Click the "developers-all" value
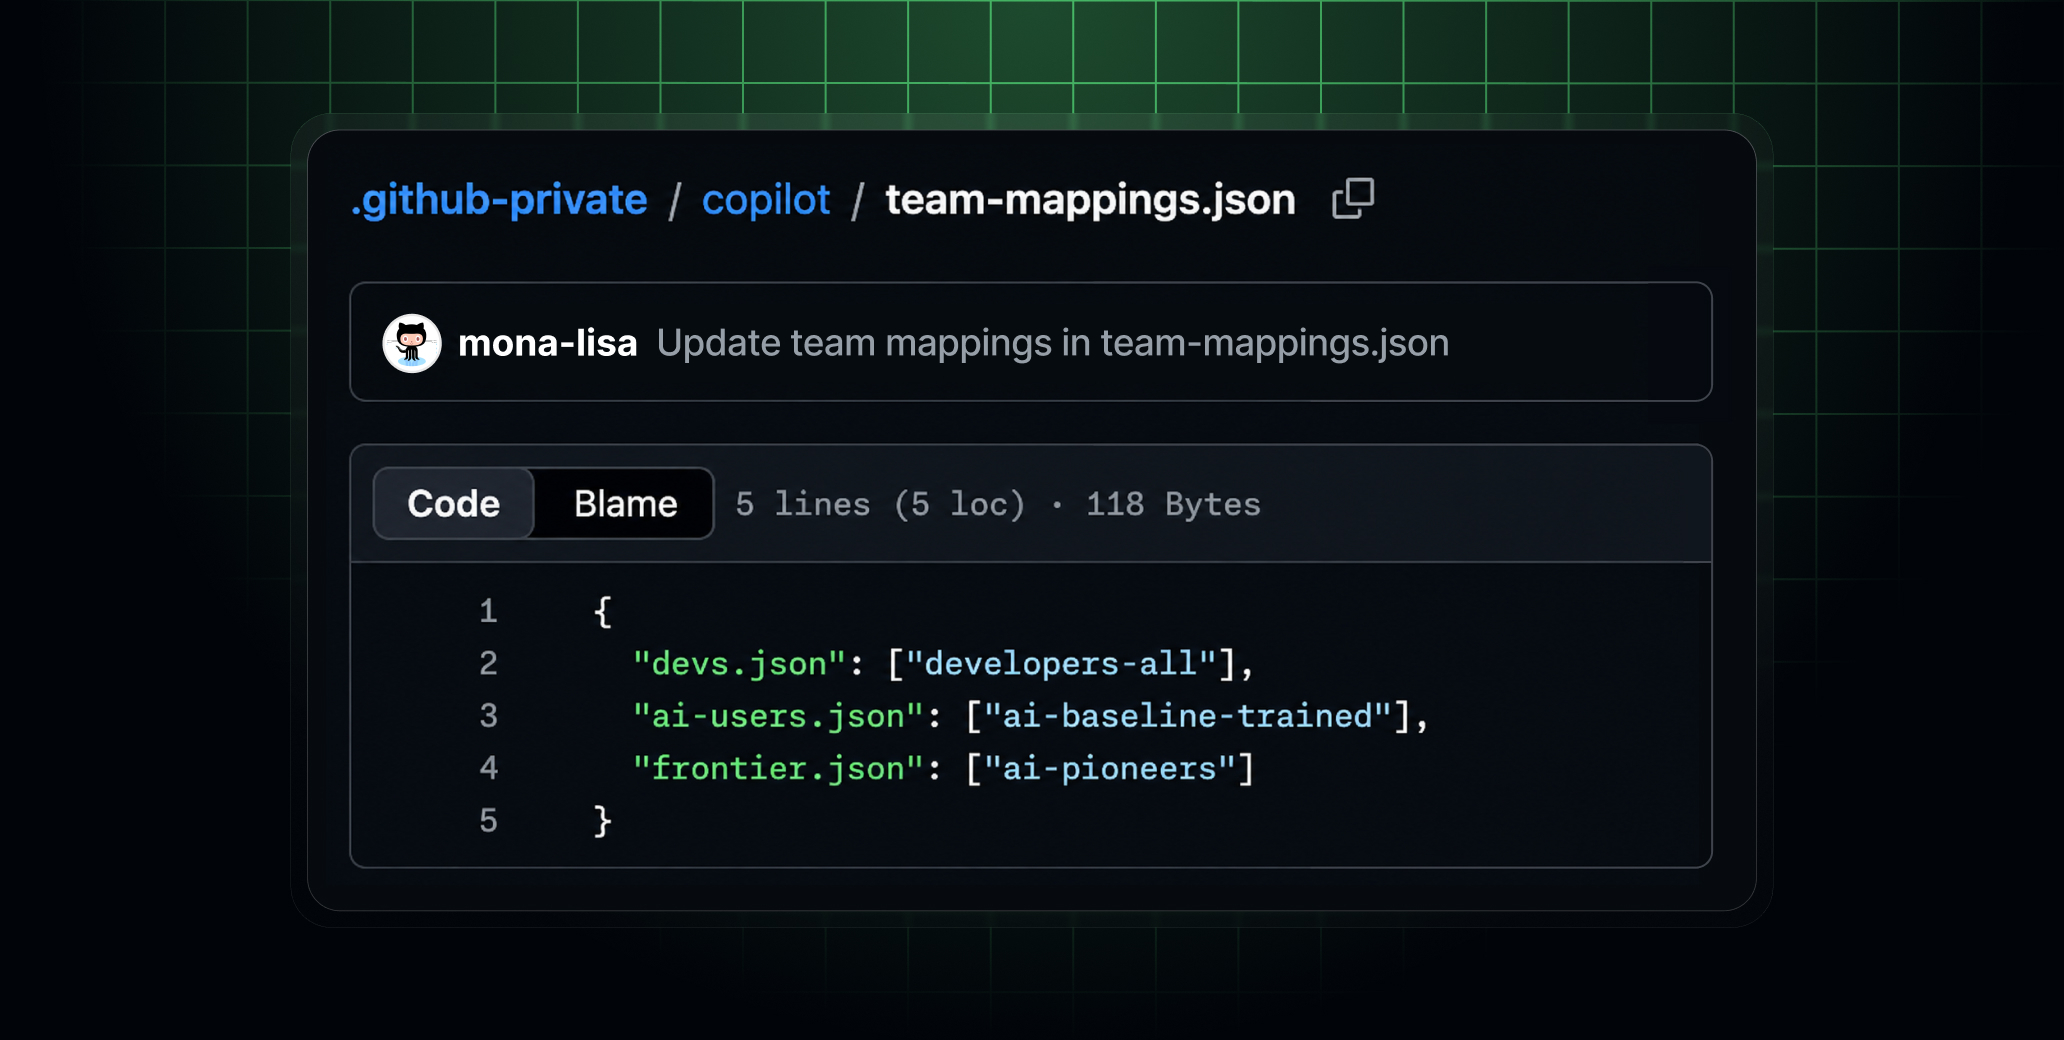 pos(1061,664)
